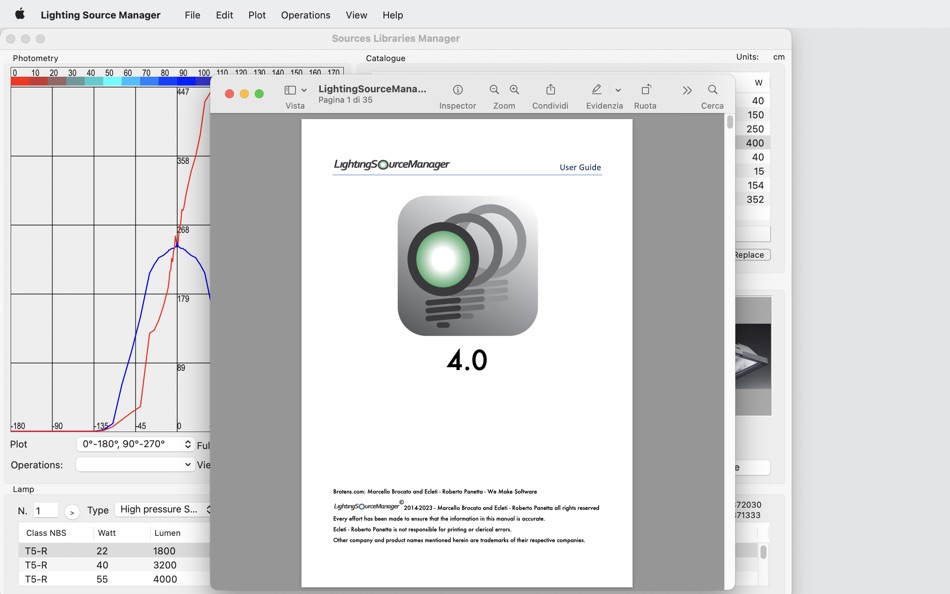950x594 pixels.
Task: Select catalogue row with wattage 15
Action: click(x=752, y=172)
